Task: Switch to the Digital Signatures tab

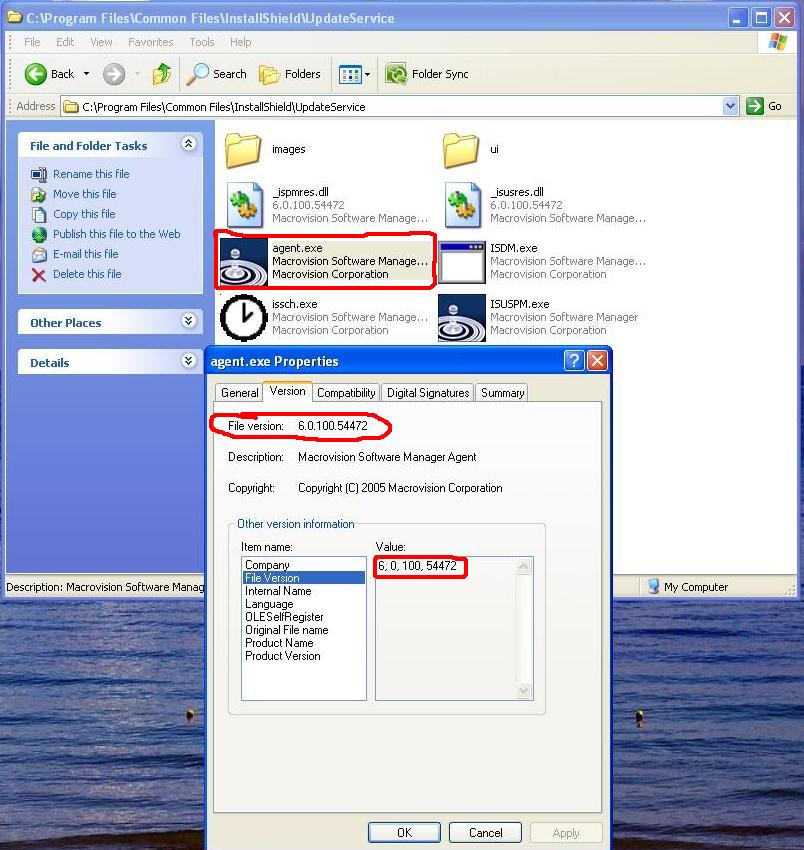Action: tap(428, 392)
